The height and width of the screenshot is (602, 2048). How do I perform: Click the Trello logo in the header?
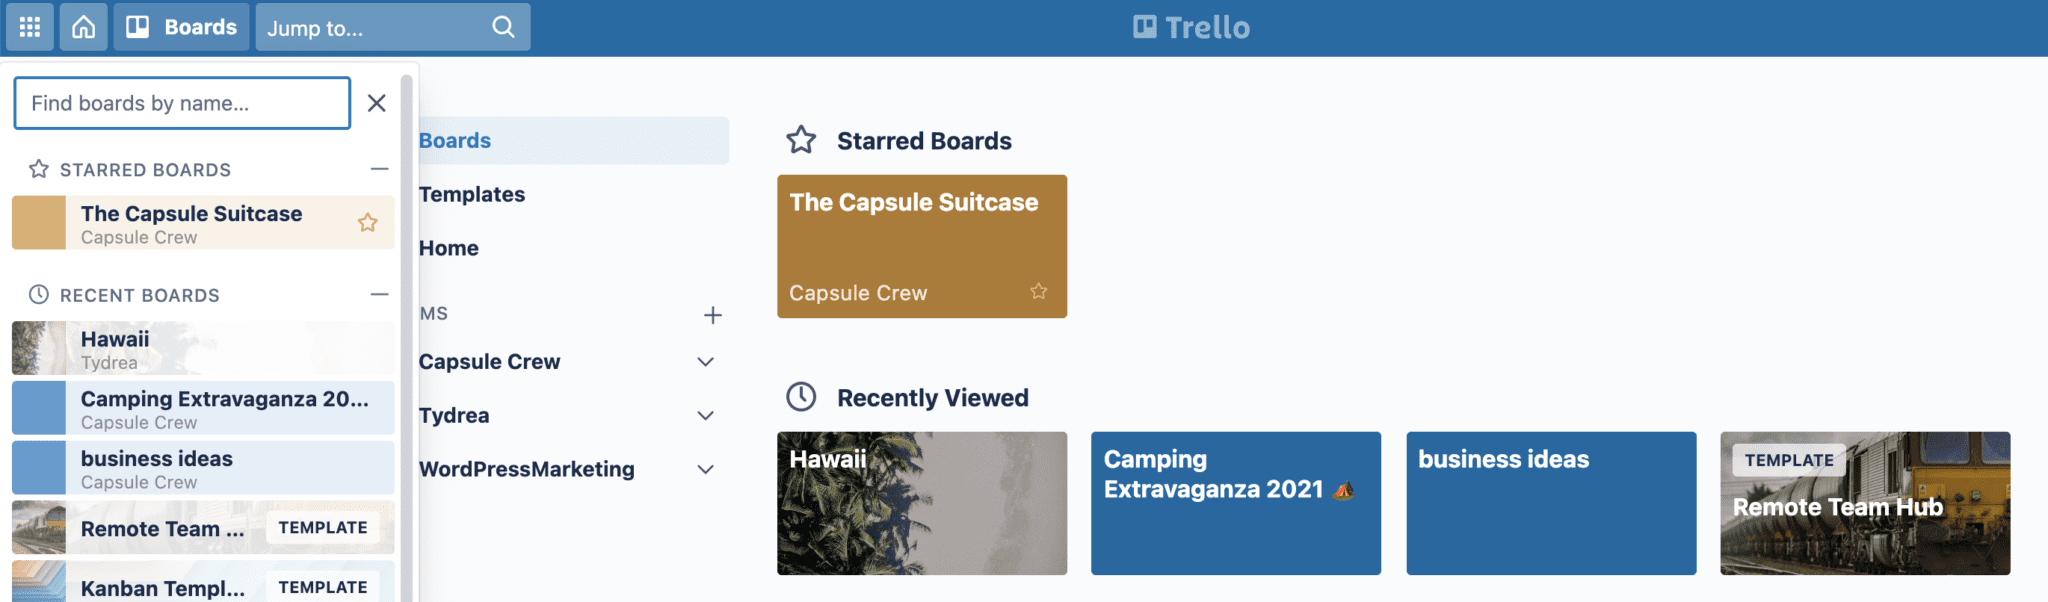point(1190,27)
